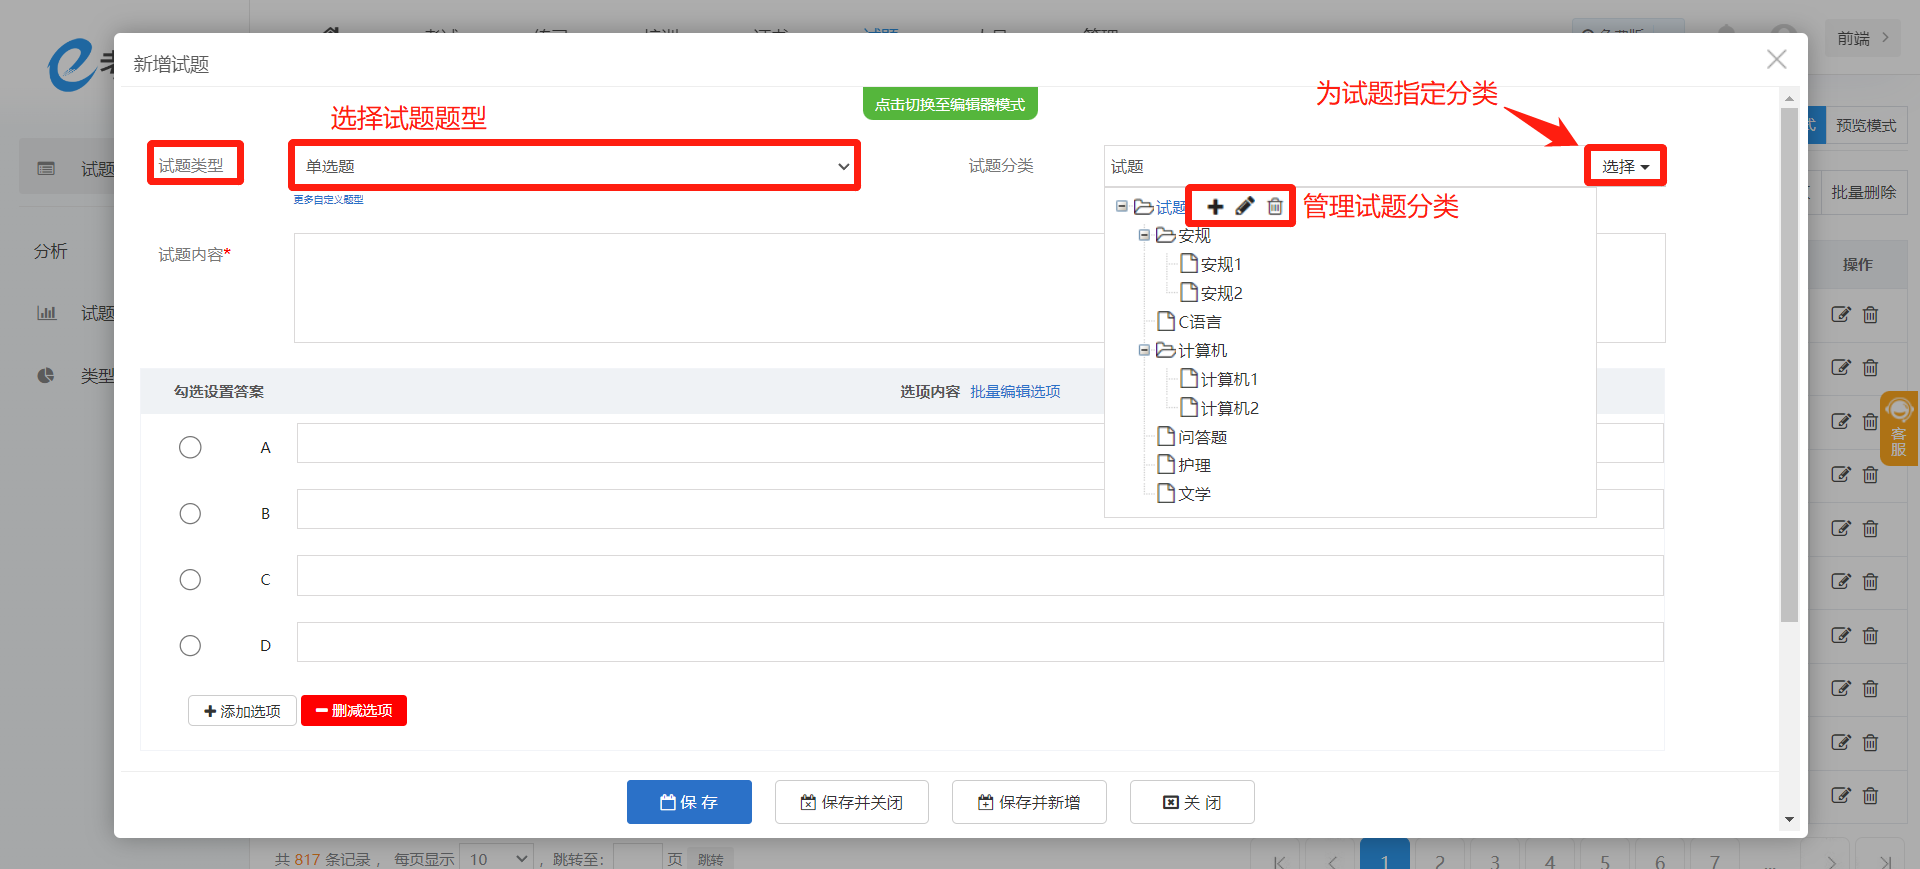Open the 试题类型 dropdown showing 单选题
Screen dimensions: 1920x869
pyautogui.click(x=575, y=166)
